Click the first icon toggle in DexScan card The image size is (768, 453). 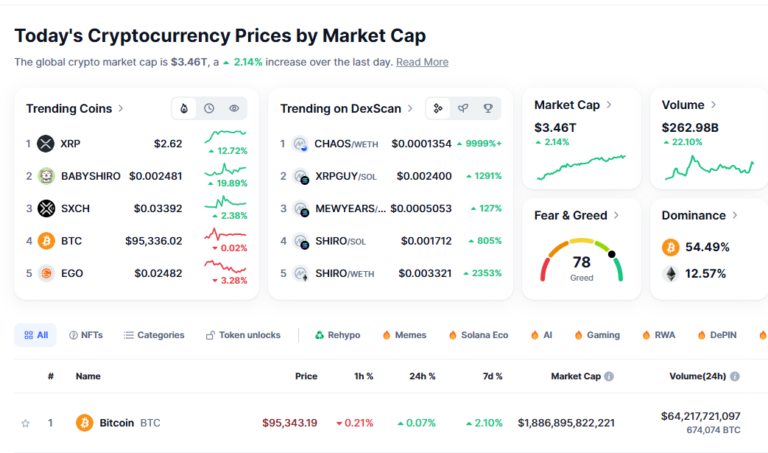tap(438, 108)
